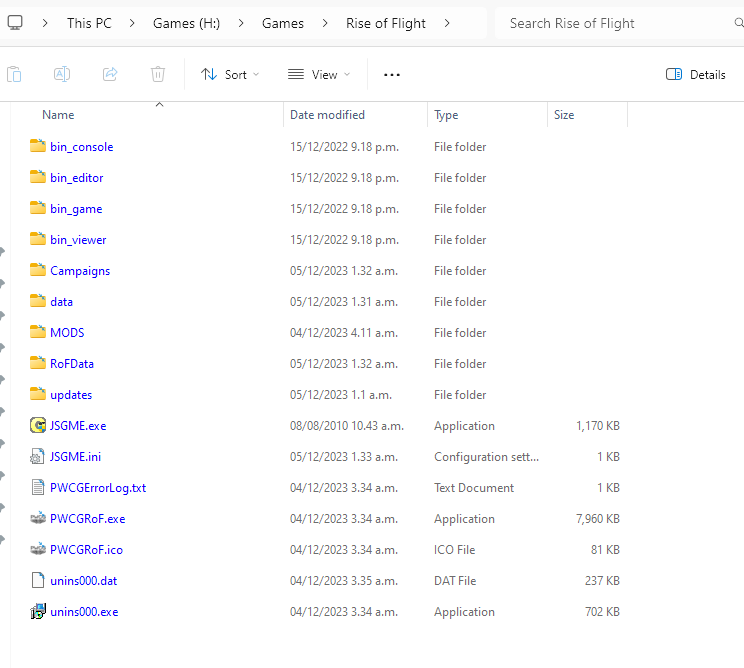Expand chevron between Games and Rise of Flight
Viewport: 744px width, 668px height.
coord(325,23)
